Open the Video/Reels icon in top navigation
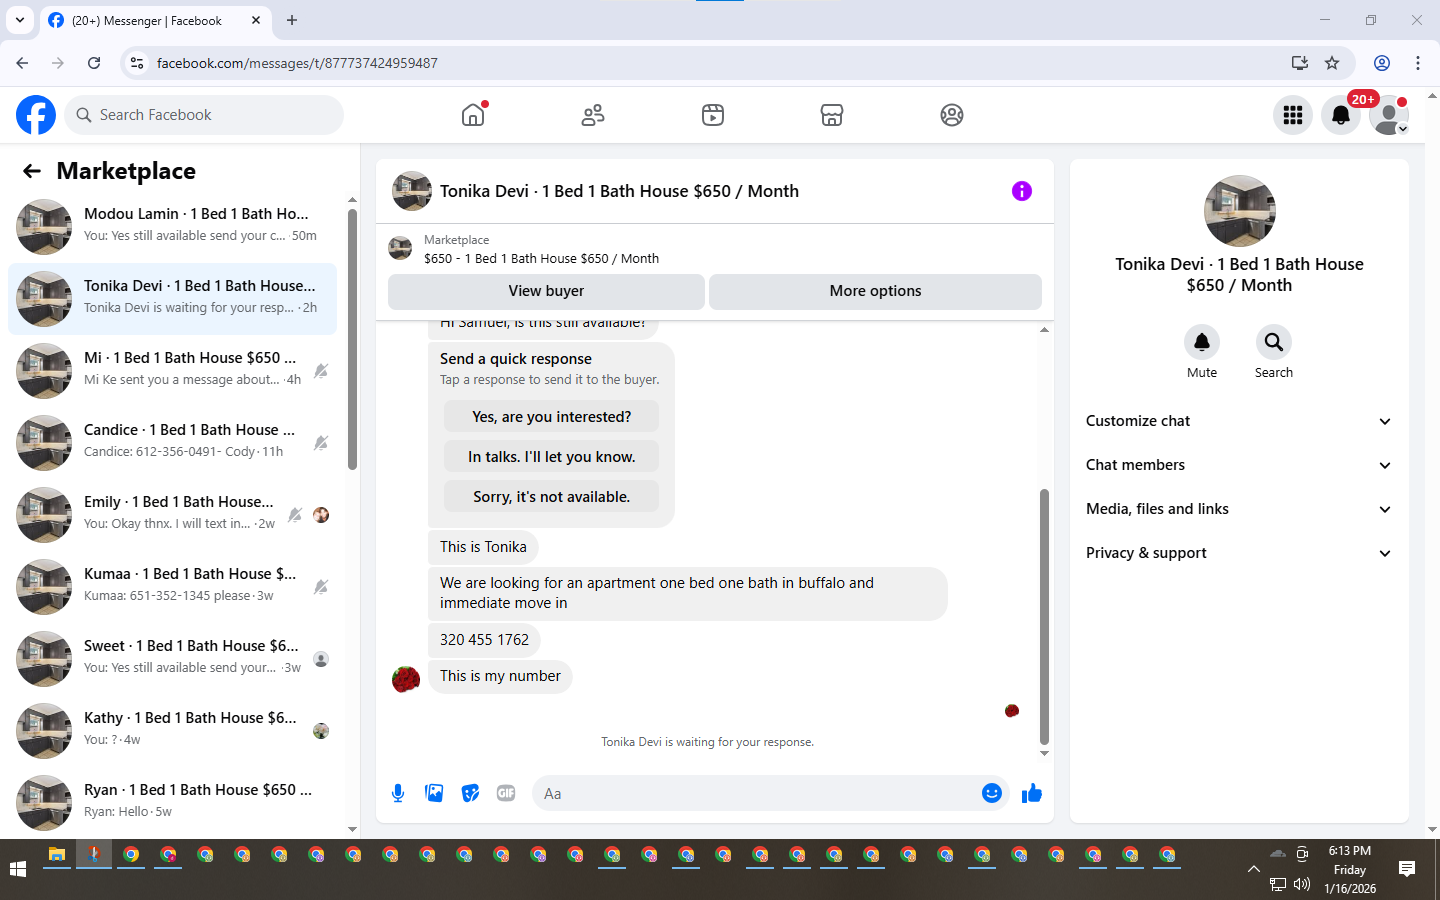Image resolution: width=1440 pixels, height=900 pixels. pyautogui.click(x=713, y=115)
